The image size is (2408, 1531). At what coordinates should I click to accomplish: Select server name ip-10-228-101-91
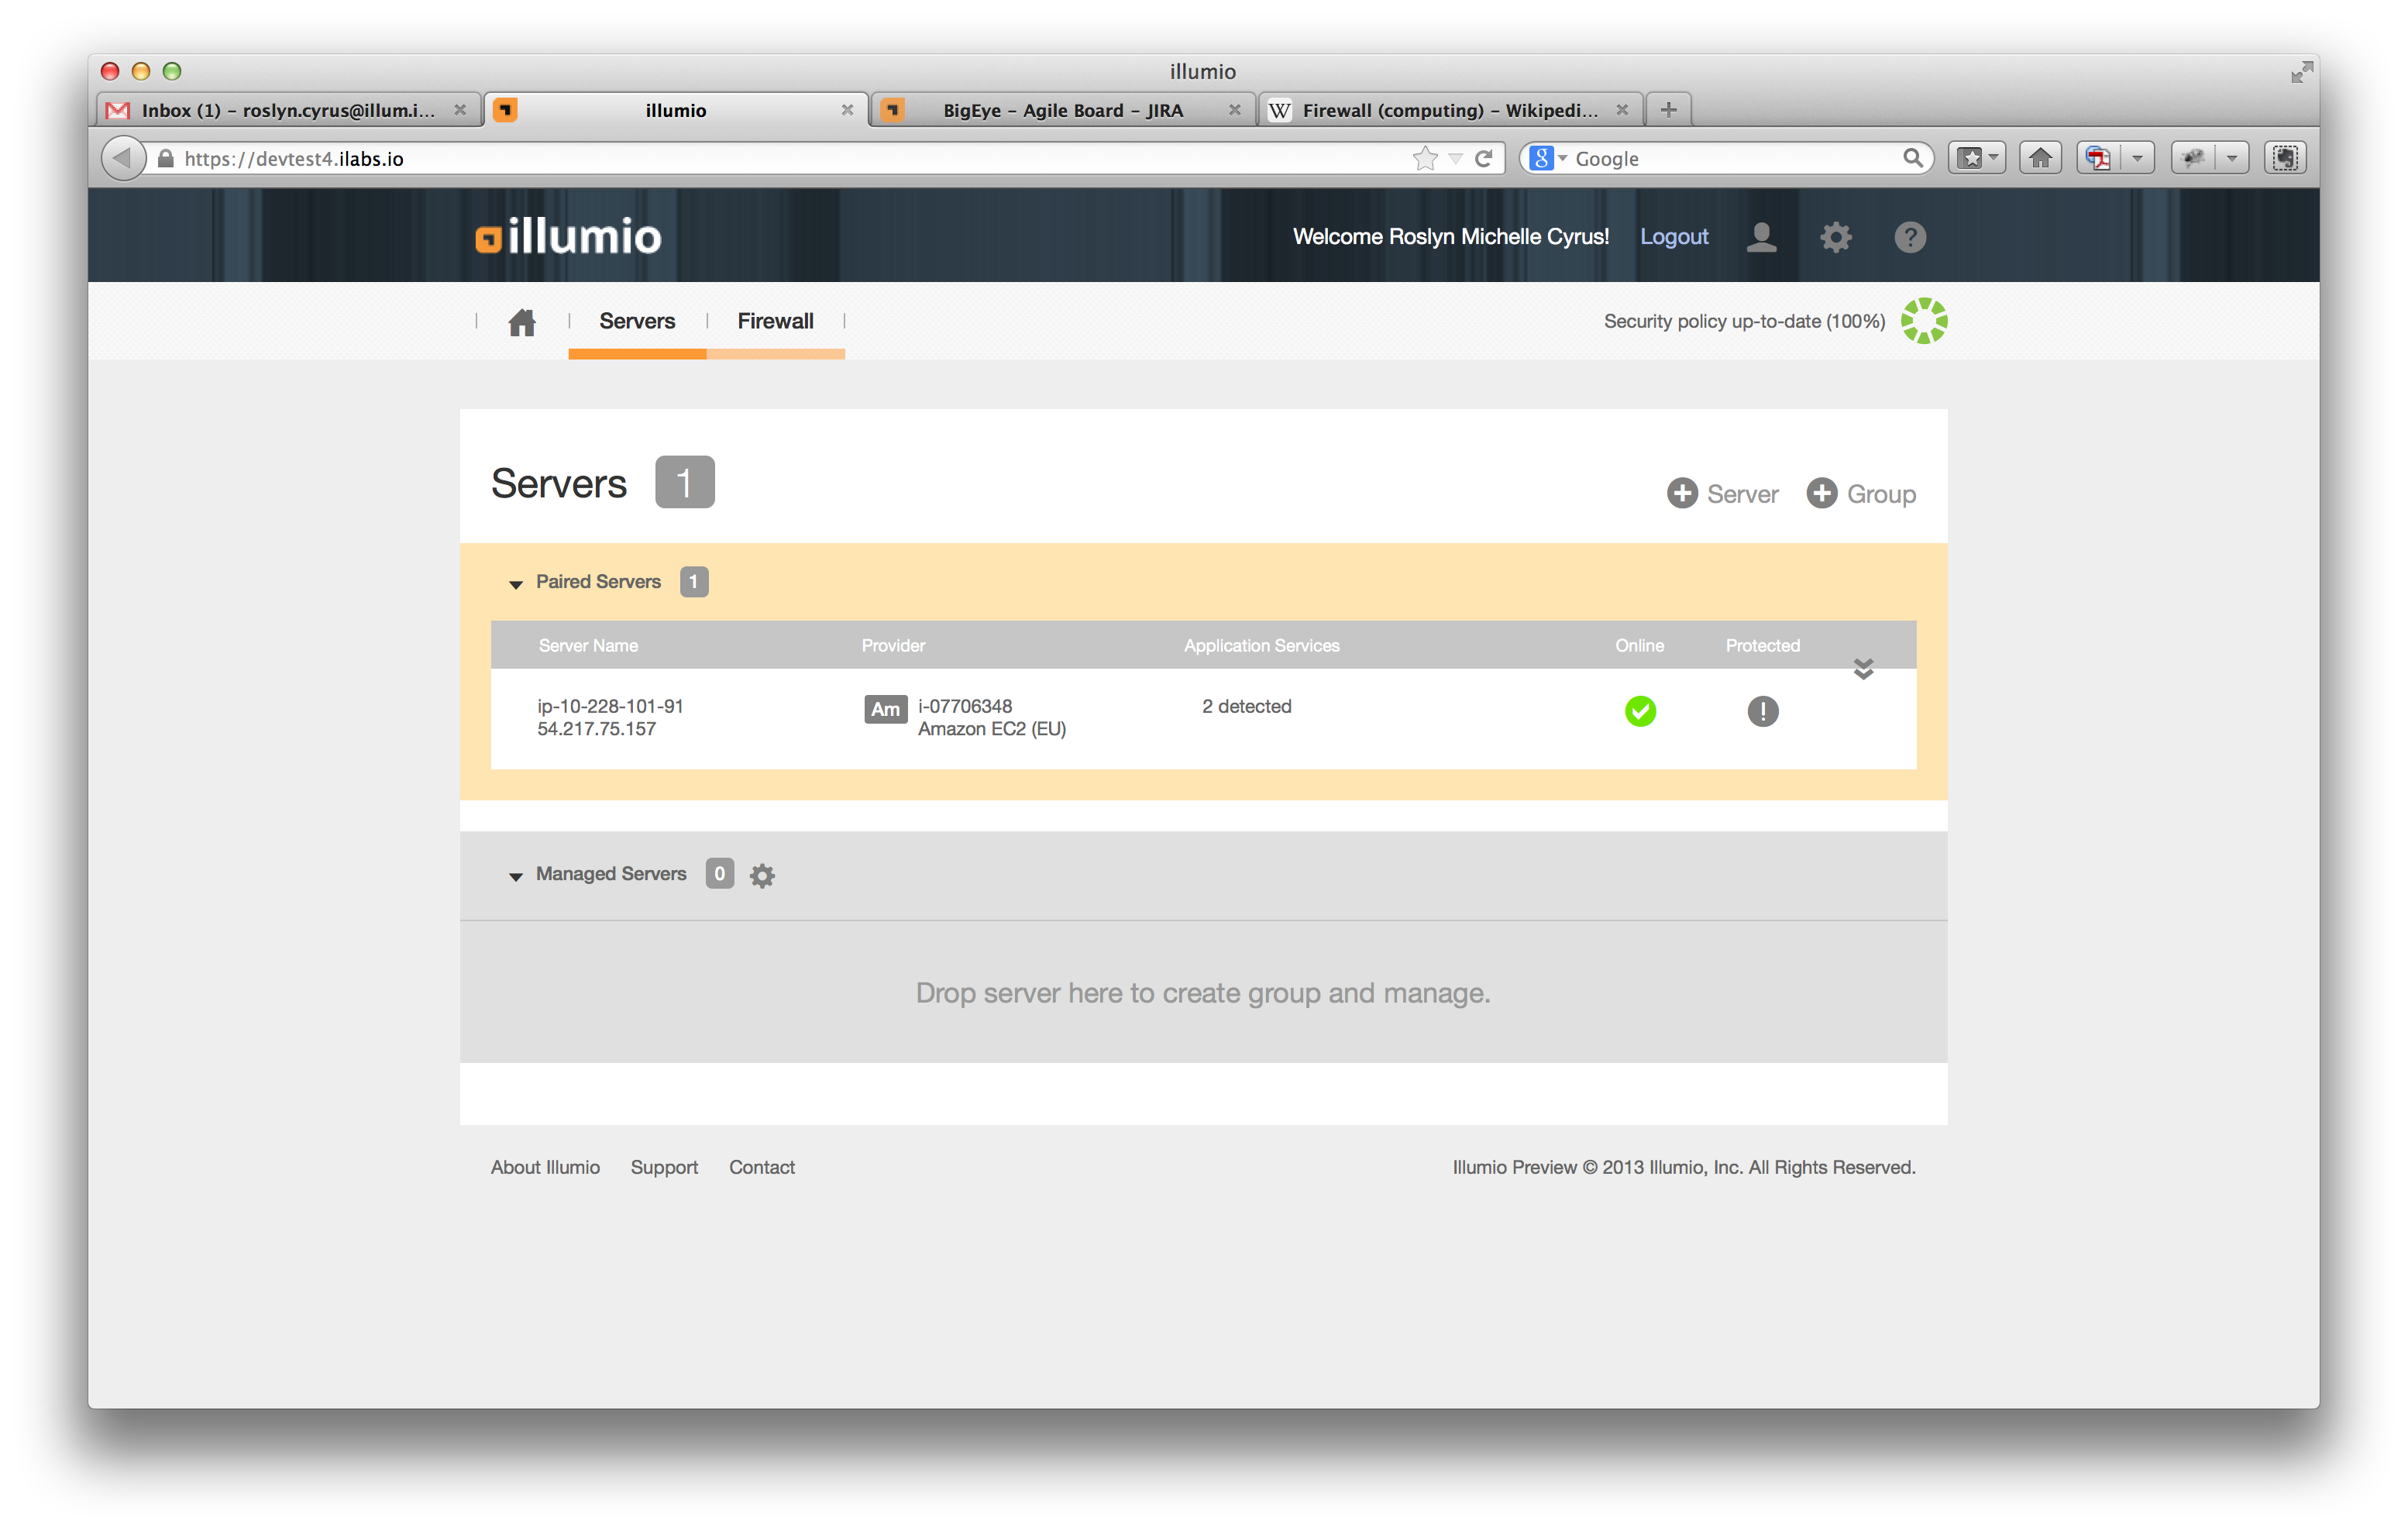coord(610,706)
